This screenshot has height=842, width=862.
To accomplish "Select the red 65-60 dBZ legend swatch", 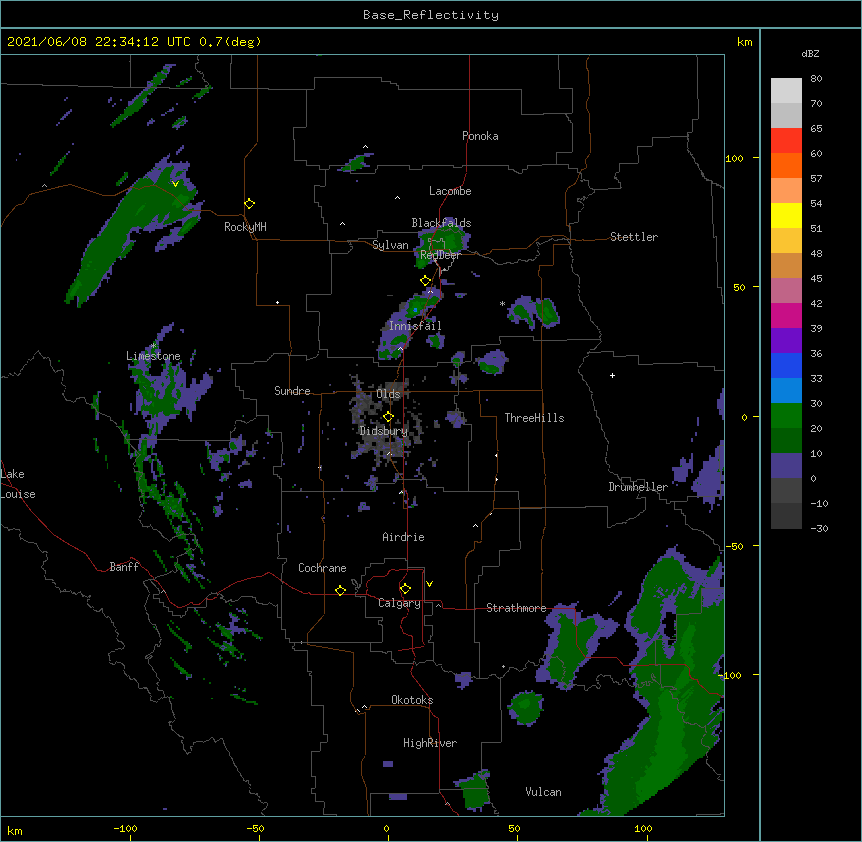I will click(x=786, y=141).
